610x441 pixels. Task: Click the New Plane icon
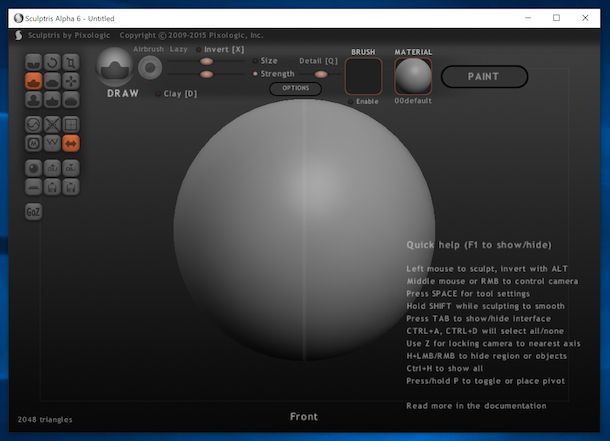pos(33,187)
